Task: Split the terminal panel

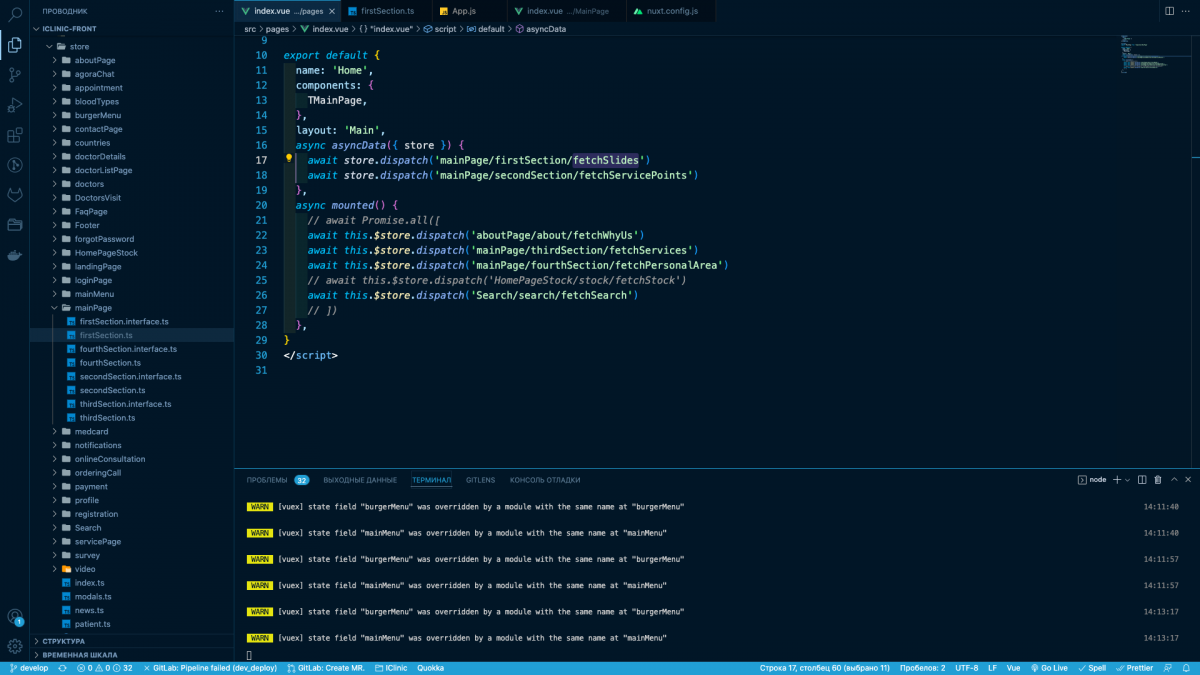Action: tap(1144, 480)
